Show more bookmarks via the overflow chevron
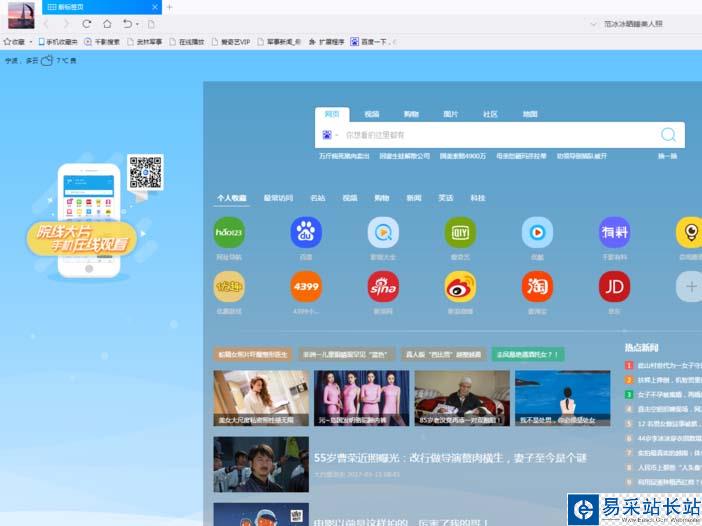Image resolution: width=702 pixels, height=526 pixels. [394, 42]
